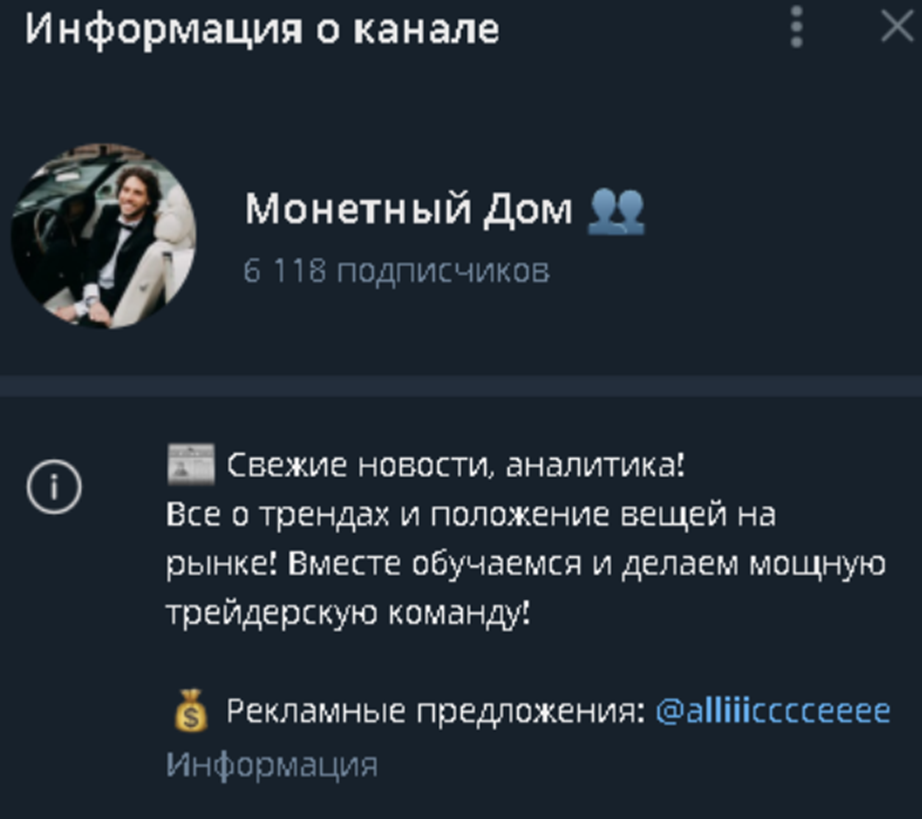922x819 pixels.
Task: Click the circled info icon beside the description
Action: (x=54, y=487)
